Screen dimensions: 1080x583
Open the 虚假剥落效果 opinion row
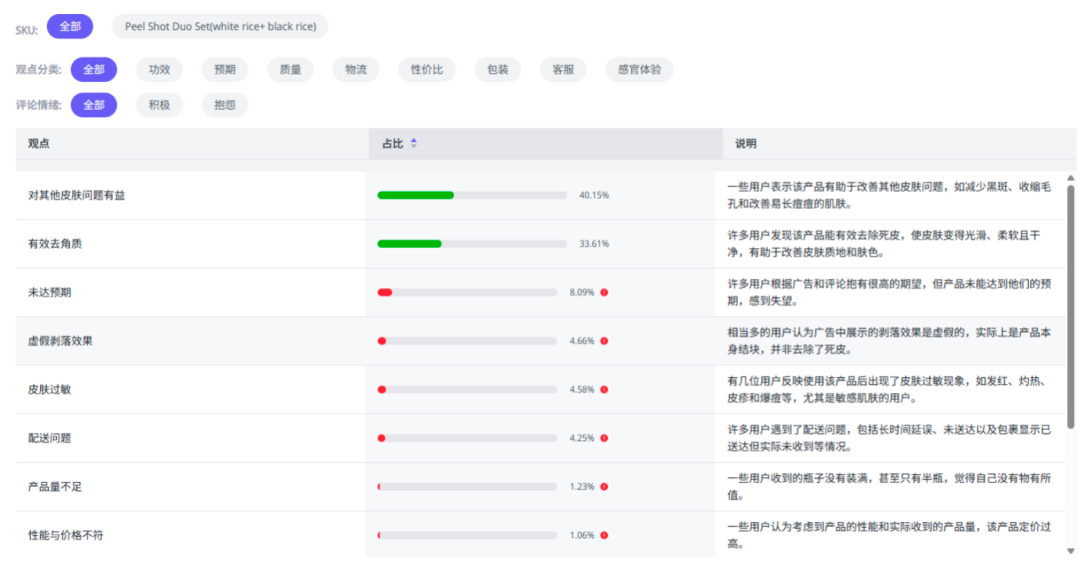click(62, 341)
